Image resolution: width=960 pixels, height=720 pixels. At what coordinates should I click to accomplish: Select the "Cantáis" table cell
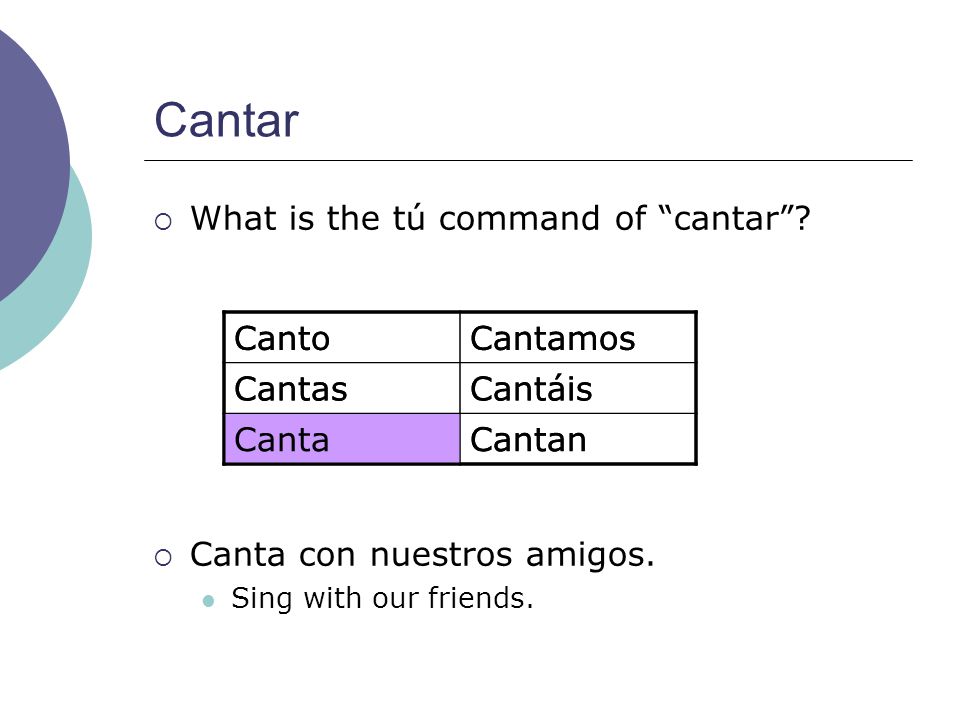click(x=577, y=388)
